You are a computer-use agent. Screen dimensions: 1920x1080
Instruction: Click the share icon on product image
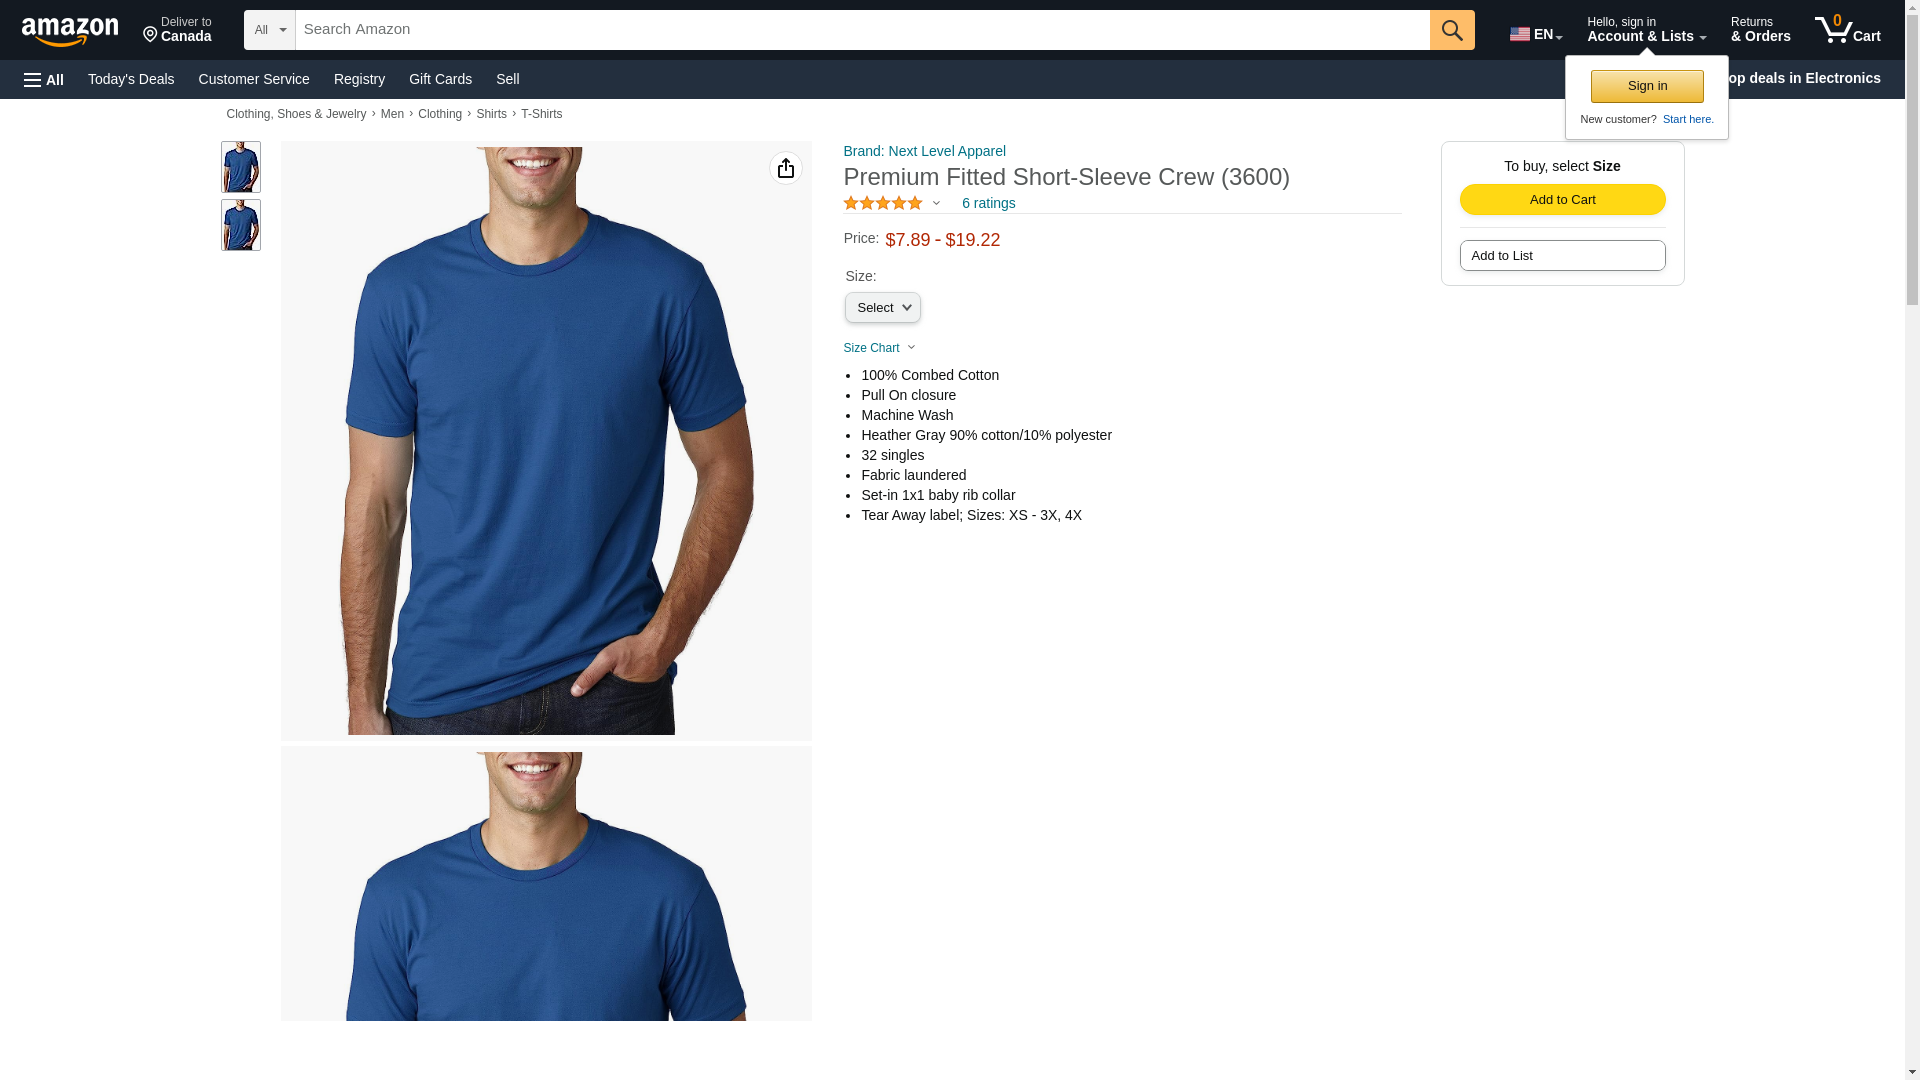786,168
